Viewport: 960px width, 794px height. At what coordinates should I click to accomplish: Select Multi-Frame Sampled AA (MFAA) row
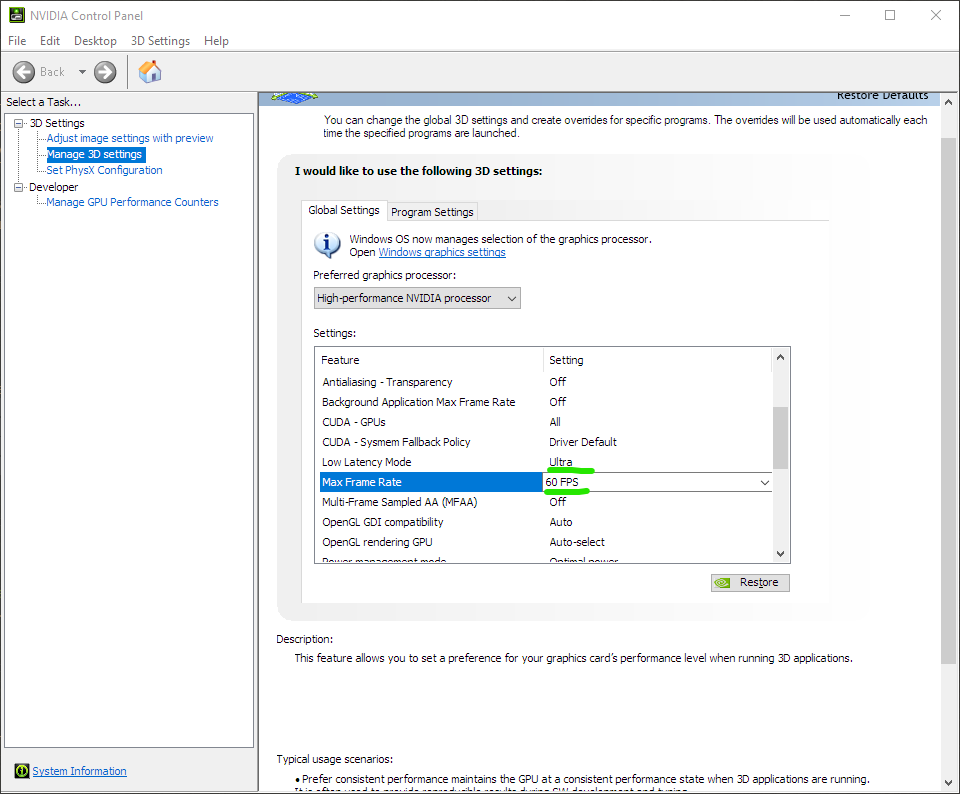click(545, 502)
